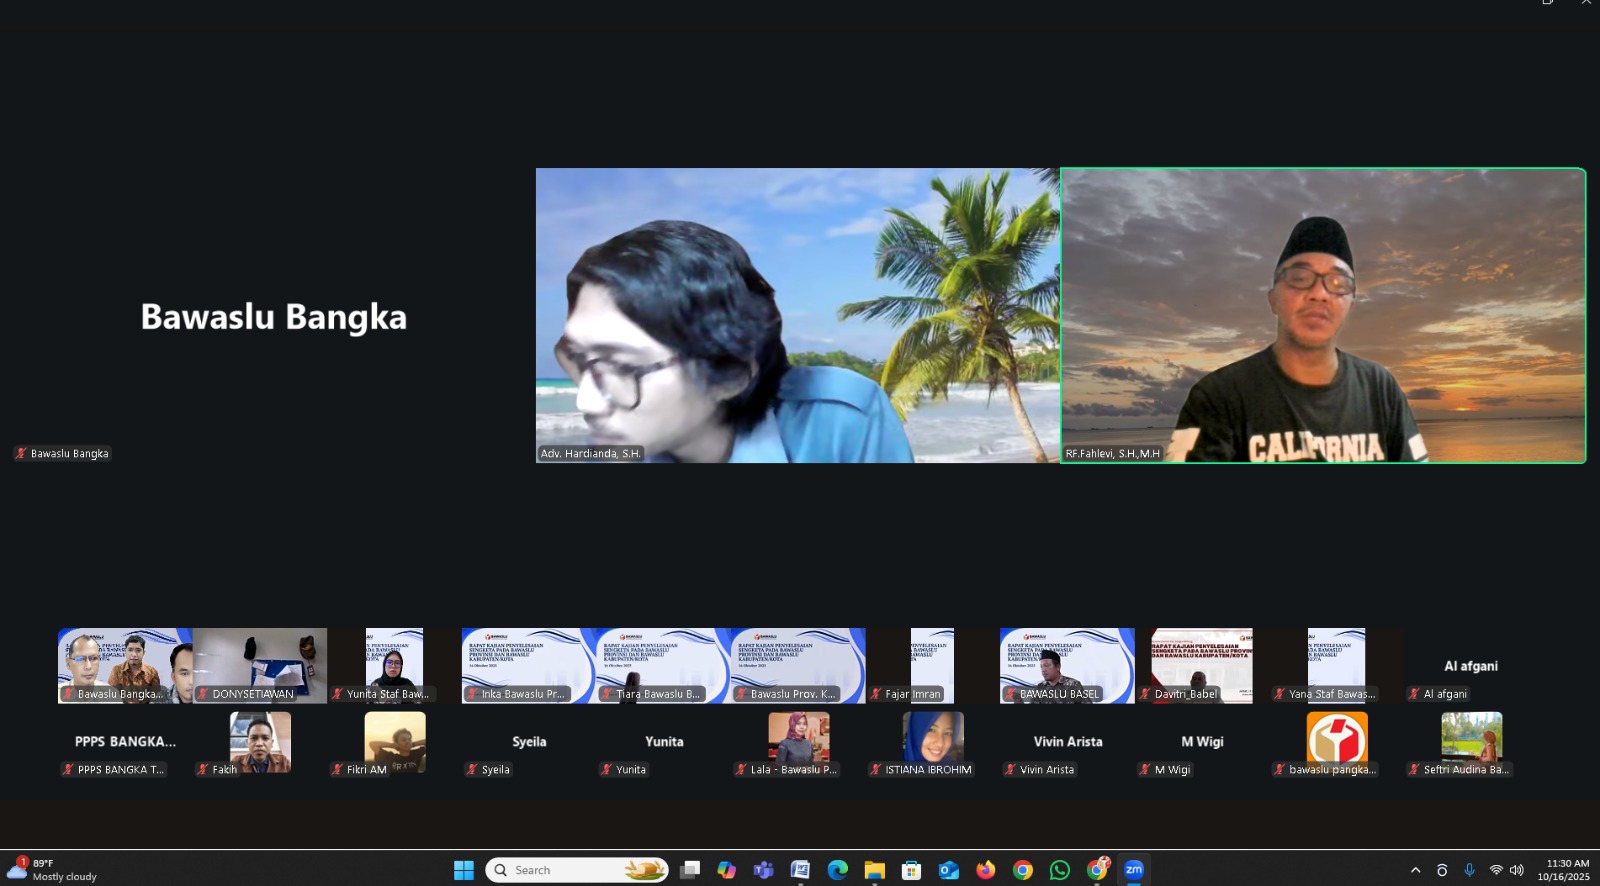Screen dimensions: 1600x886
Task: Open Microsoft Store taskbar icon
Action: (911, 870)
